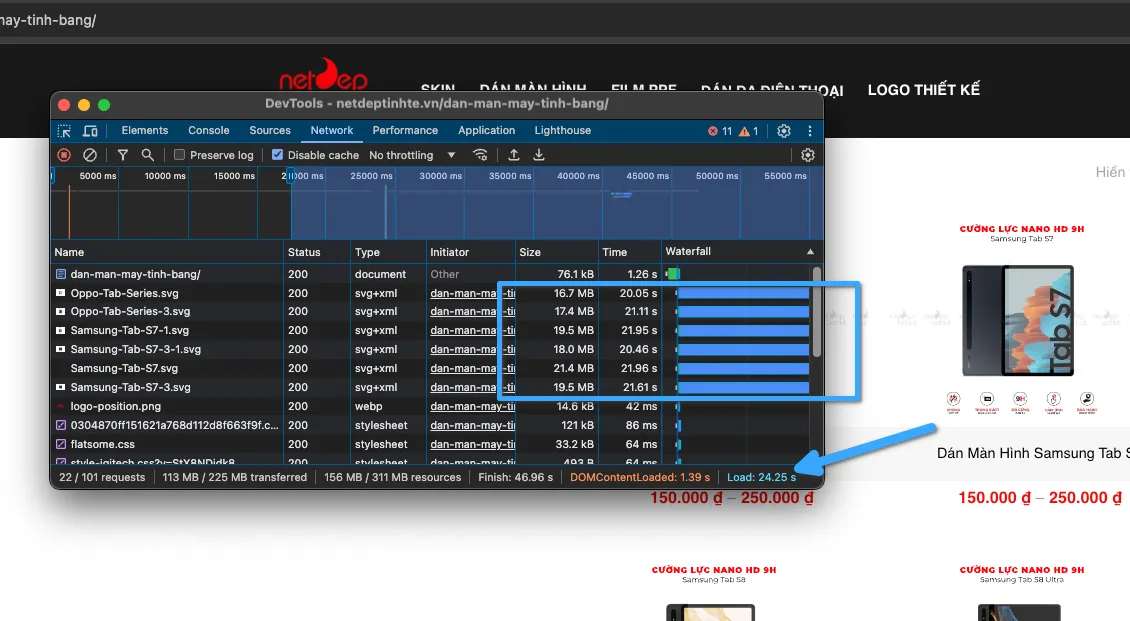Sort requests by the Waterfall column
This screenshot has width=1130, height=621.
738,252
